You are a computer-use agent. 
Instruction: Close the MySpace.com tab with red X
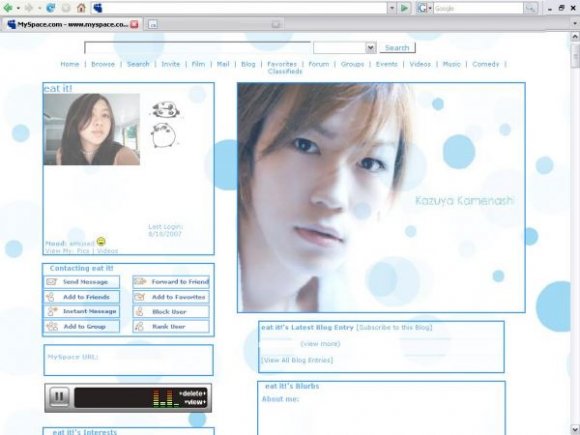[134, 24]
